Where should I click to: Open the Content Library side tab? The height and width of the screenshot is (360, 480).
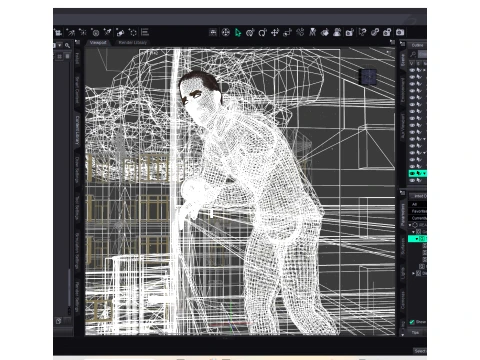point(77,130)
